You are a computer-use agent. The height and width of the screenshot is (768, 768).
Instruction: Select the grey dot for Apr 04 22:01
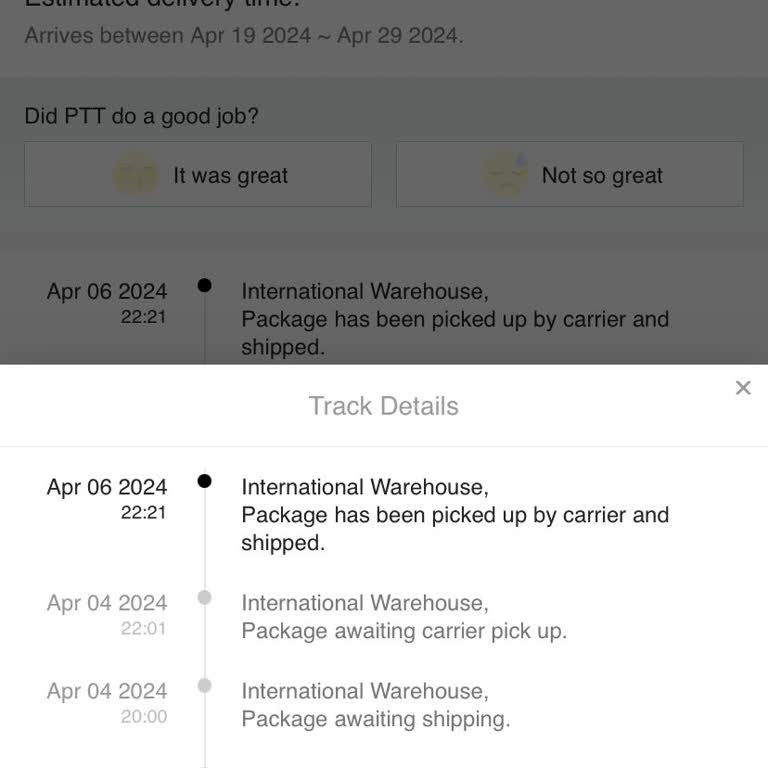pos(205,598)
